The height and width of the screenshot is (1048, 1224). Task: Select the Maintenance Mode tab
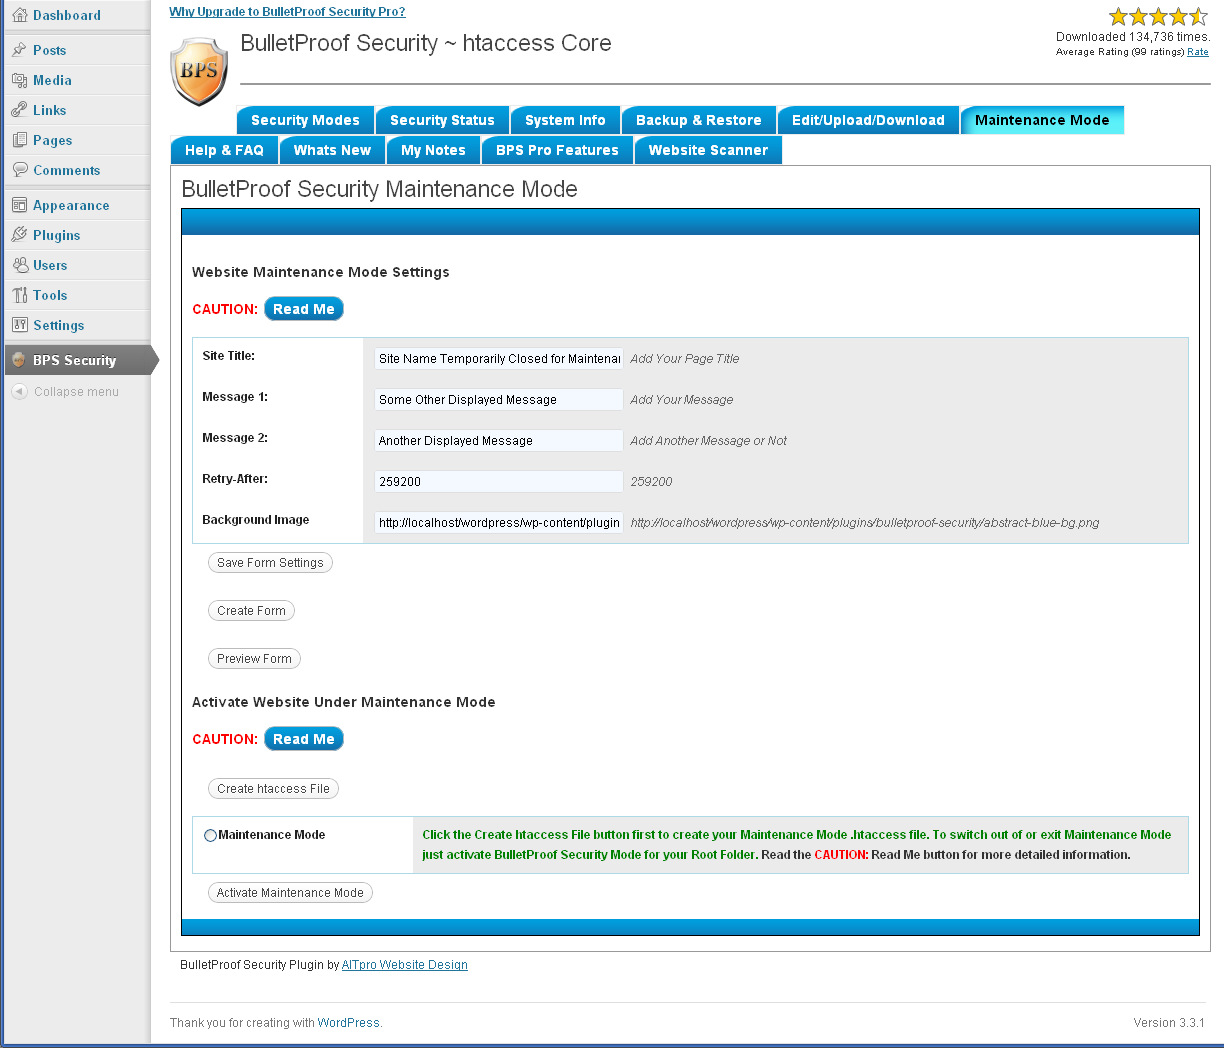(x=1042, y=120)
